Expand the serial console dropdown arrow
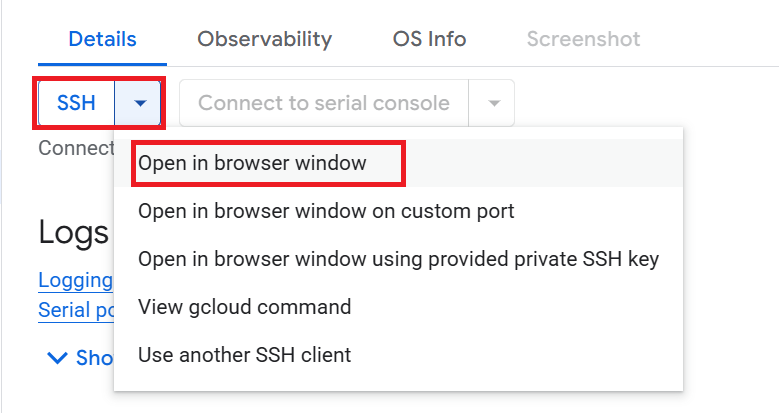The height and width of the screenshot is (413, 779). tap(493, 103)
